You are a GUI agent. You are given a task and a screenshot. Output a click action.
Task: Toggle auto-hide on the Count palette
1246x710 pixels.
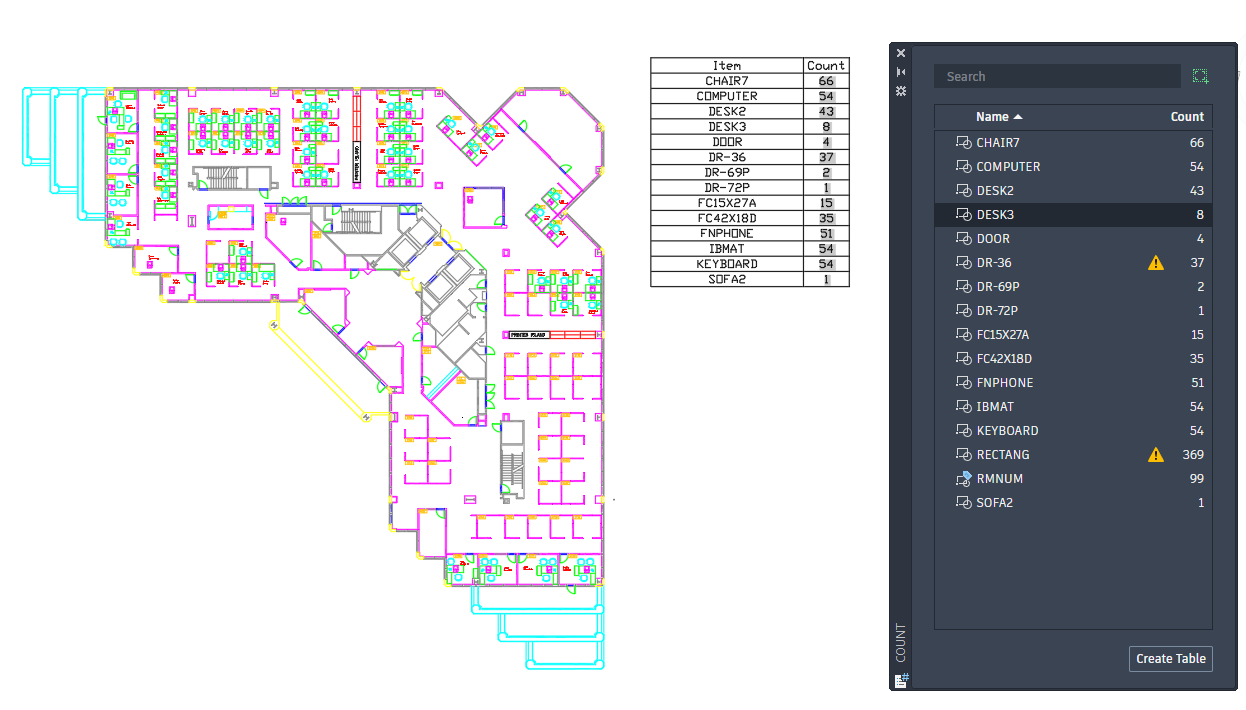coord(901,71)
